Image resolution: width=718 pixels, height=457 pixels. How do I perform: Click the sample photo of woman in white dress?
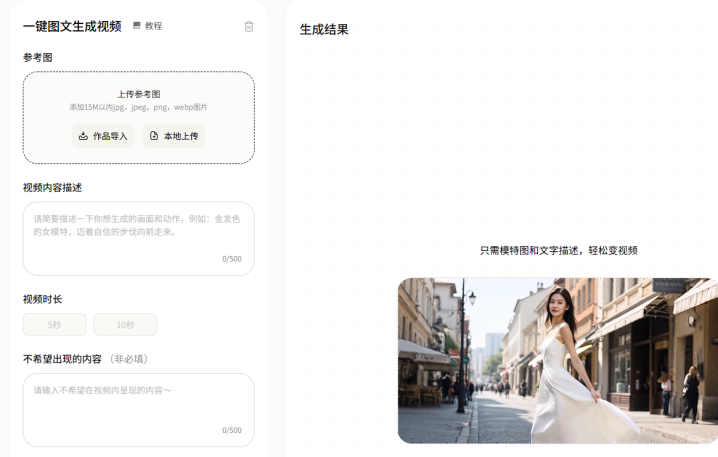click(x=557, y=360)
